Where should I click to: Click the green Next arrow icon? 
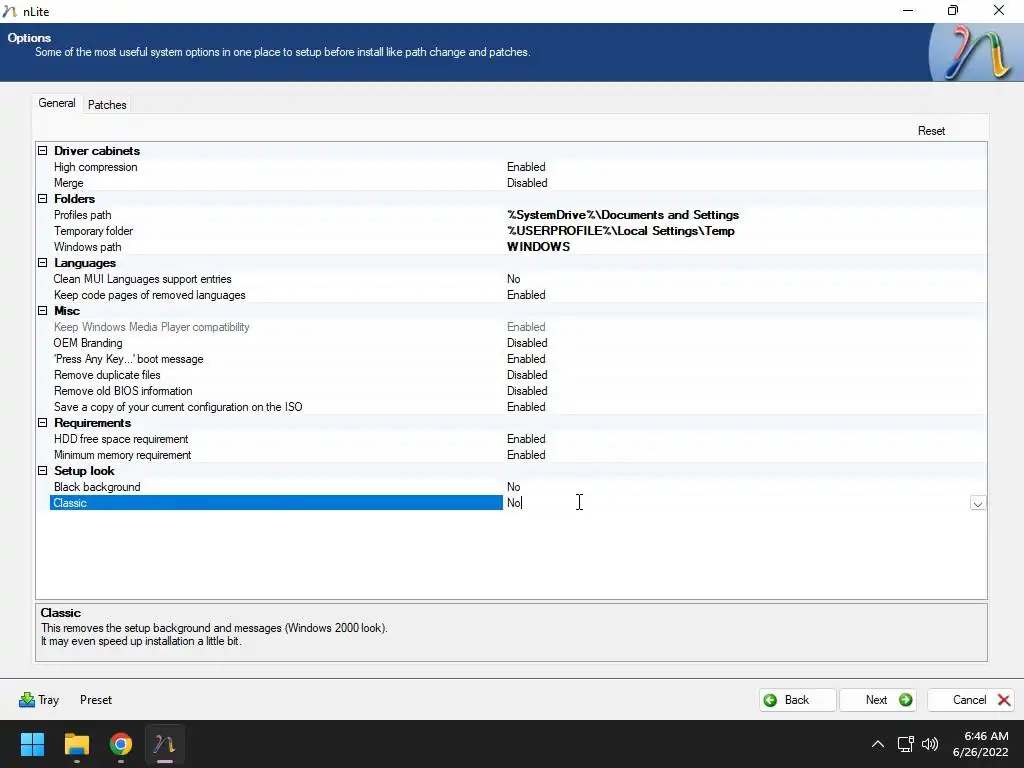click(x=905, y=699)
